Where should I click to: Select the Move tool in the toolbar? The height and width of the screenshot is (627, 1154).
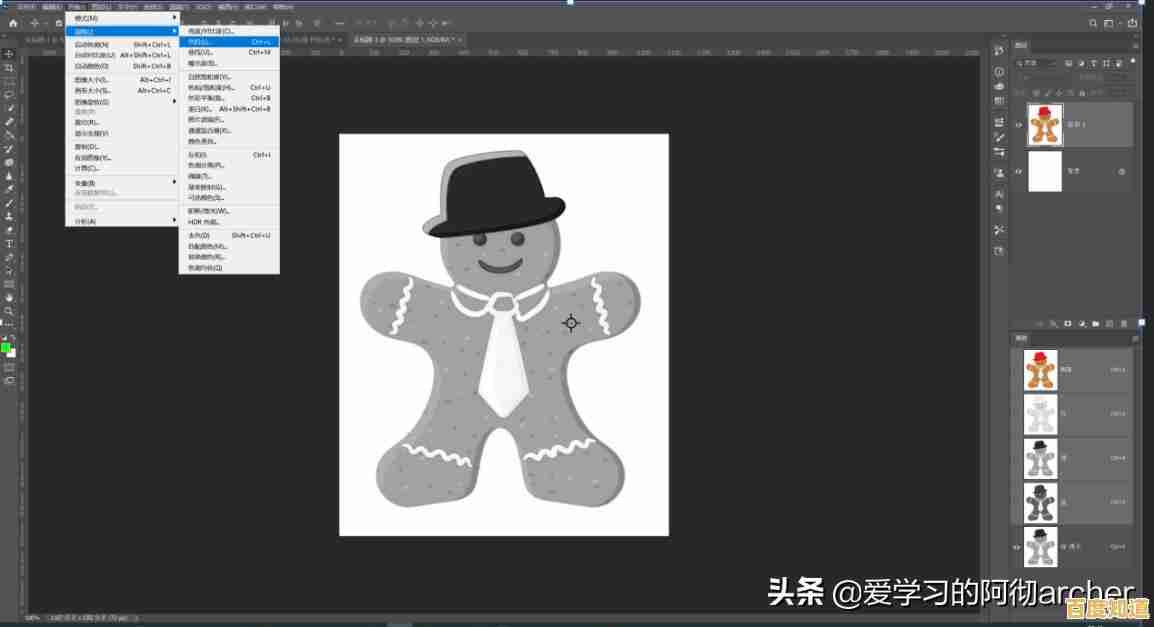[x=9, y=53]
